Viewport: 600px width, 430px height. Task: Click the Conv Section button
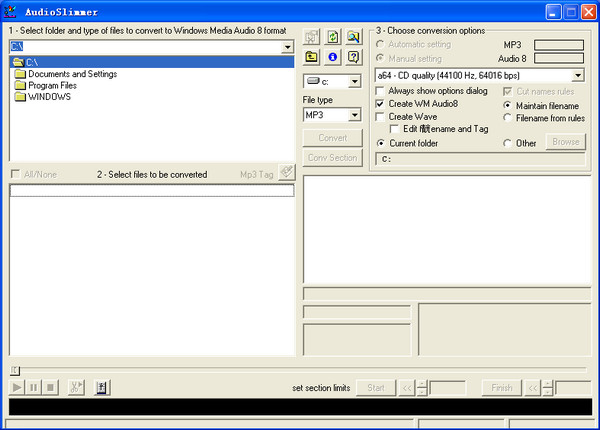pos(333,158)
